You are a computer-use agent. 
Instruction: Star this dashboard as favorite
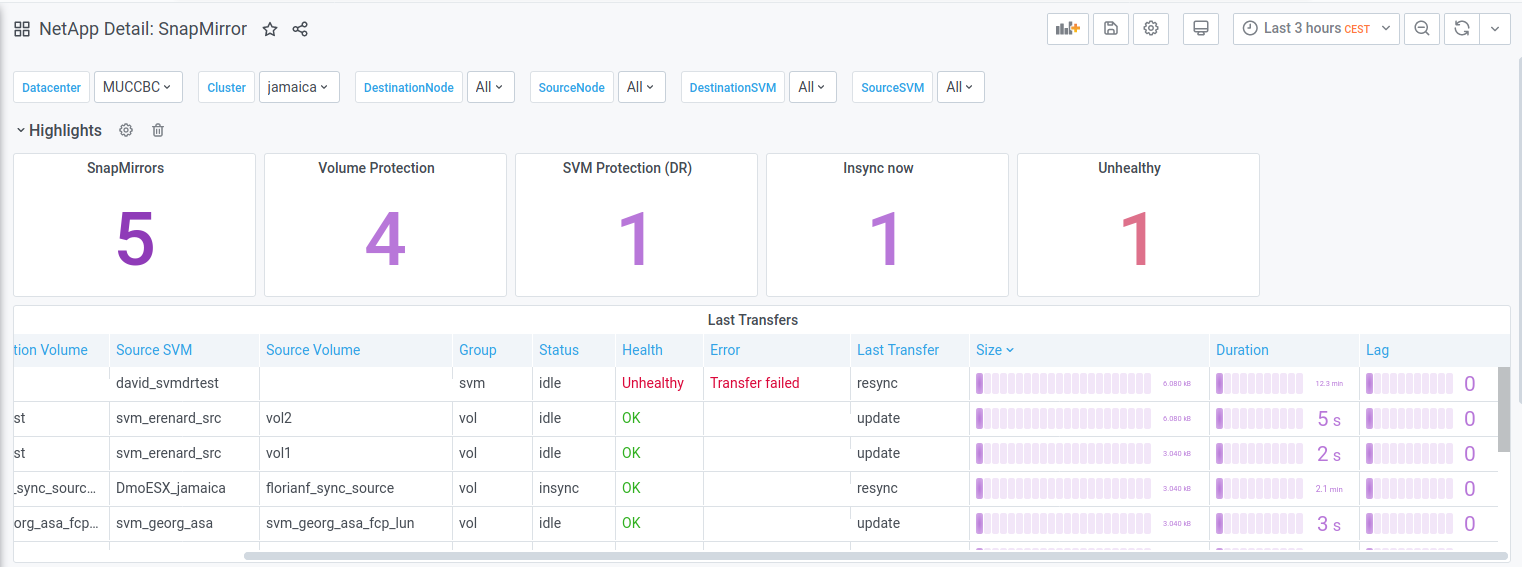pyautogui.click(x=270, y=29)
